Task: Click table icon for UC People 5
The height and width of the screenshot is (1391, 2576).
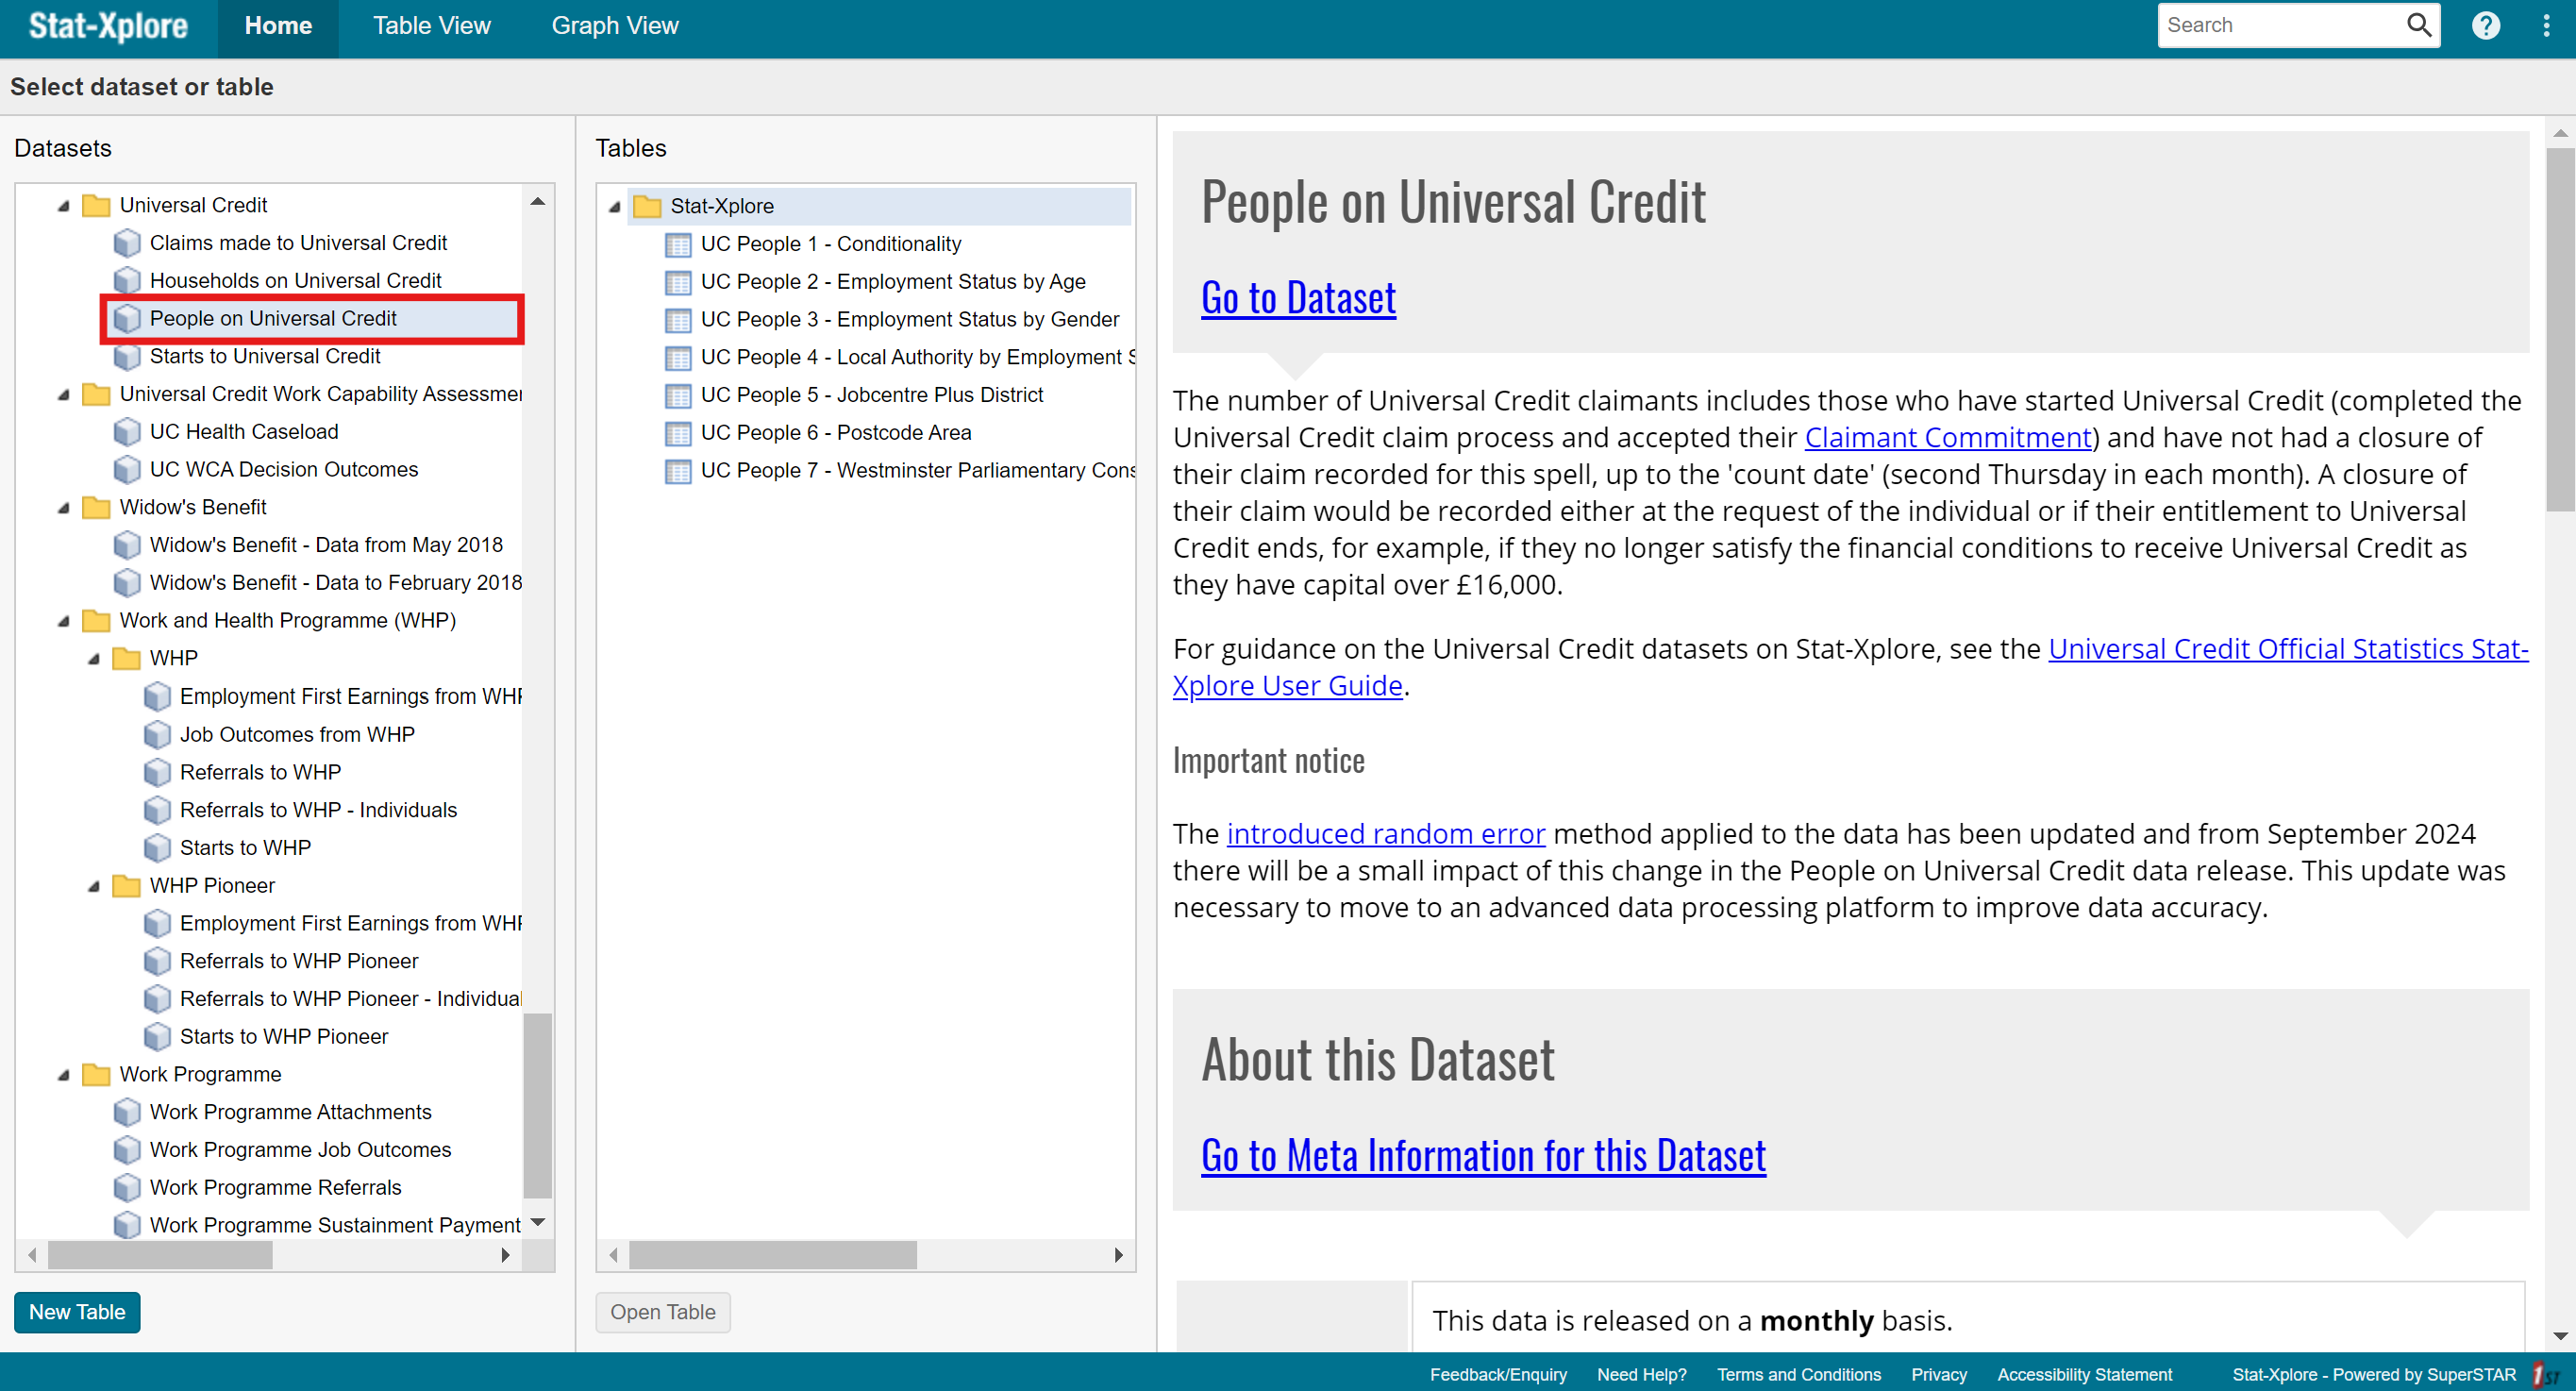Action: point(678,395)
